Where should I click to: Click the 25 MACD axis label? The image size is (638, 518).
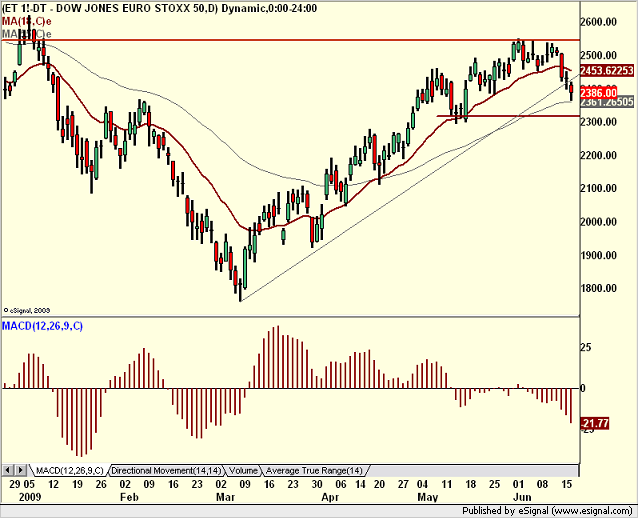[586, 348]
